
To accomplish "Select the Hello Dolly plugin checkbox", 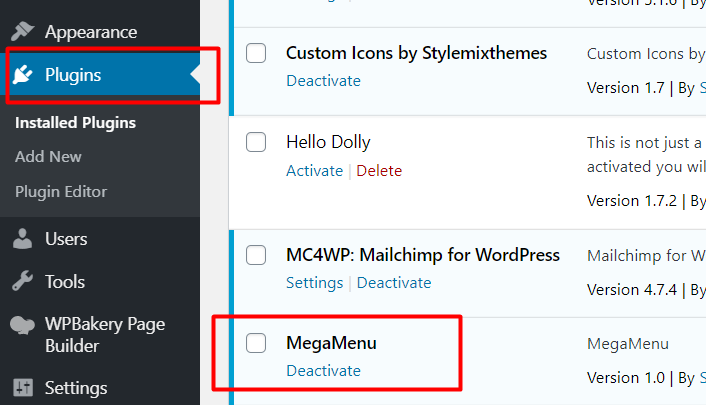I will (x=256, y=142).
